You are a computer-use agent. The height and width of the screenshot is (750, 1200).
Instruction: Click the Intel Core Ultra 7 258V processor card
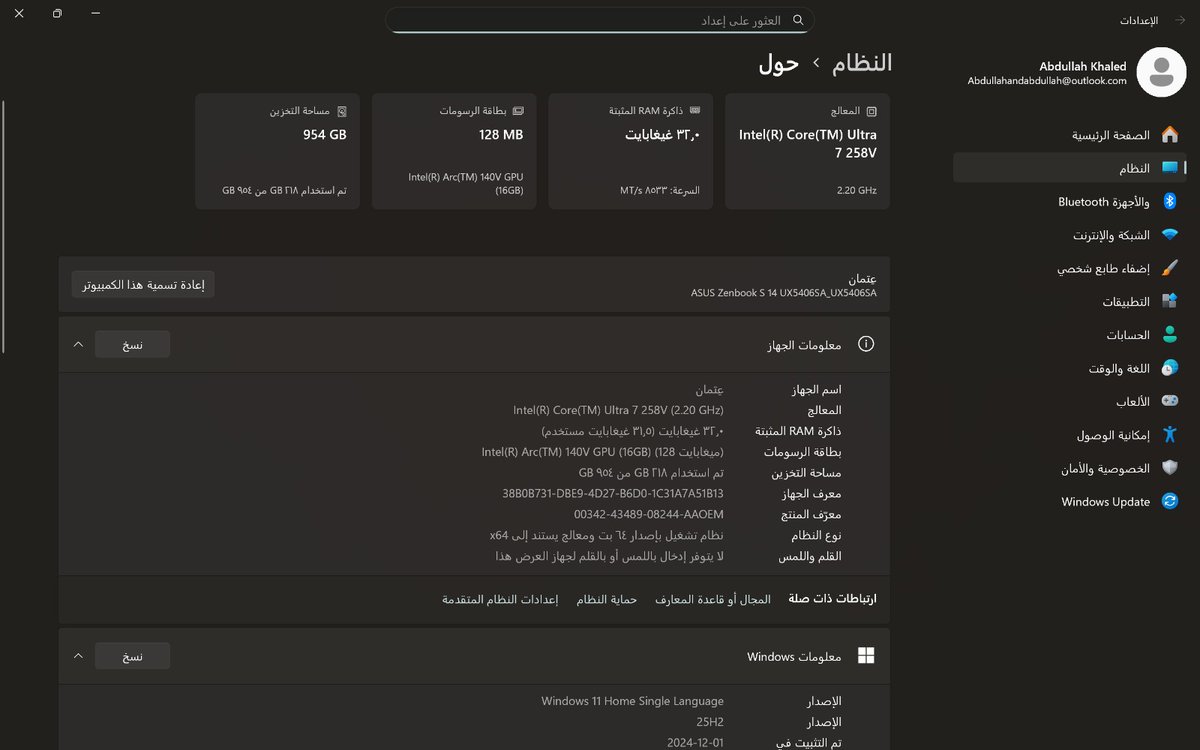[x=807, y=151]
